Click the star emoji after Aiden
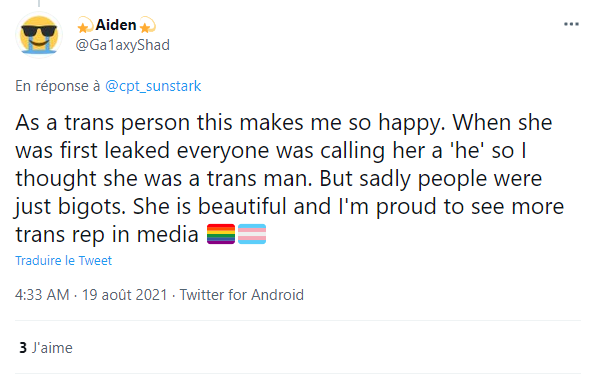This screenshot has width=595, height=375. [147, 25]
